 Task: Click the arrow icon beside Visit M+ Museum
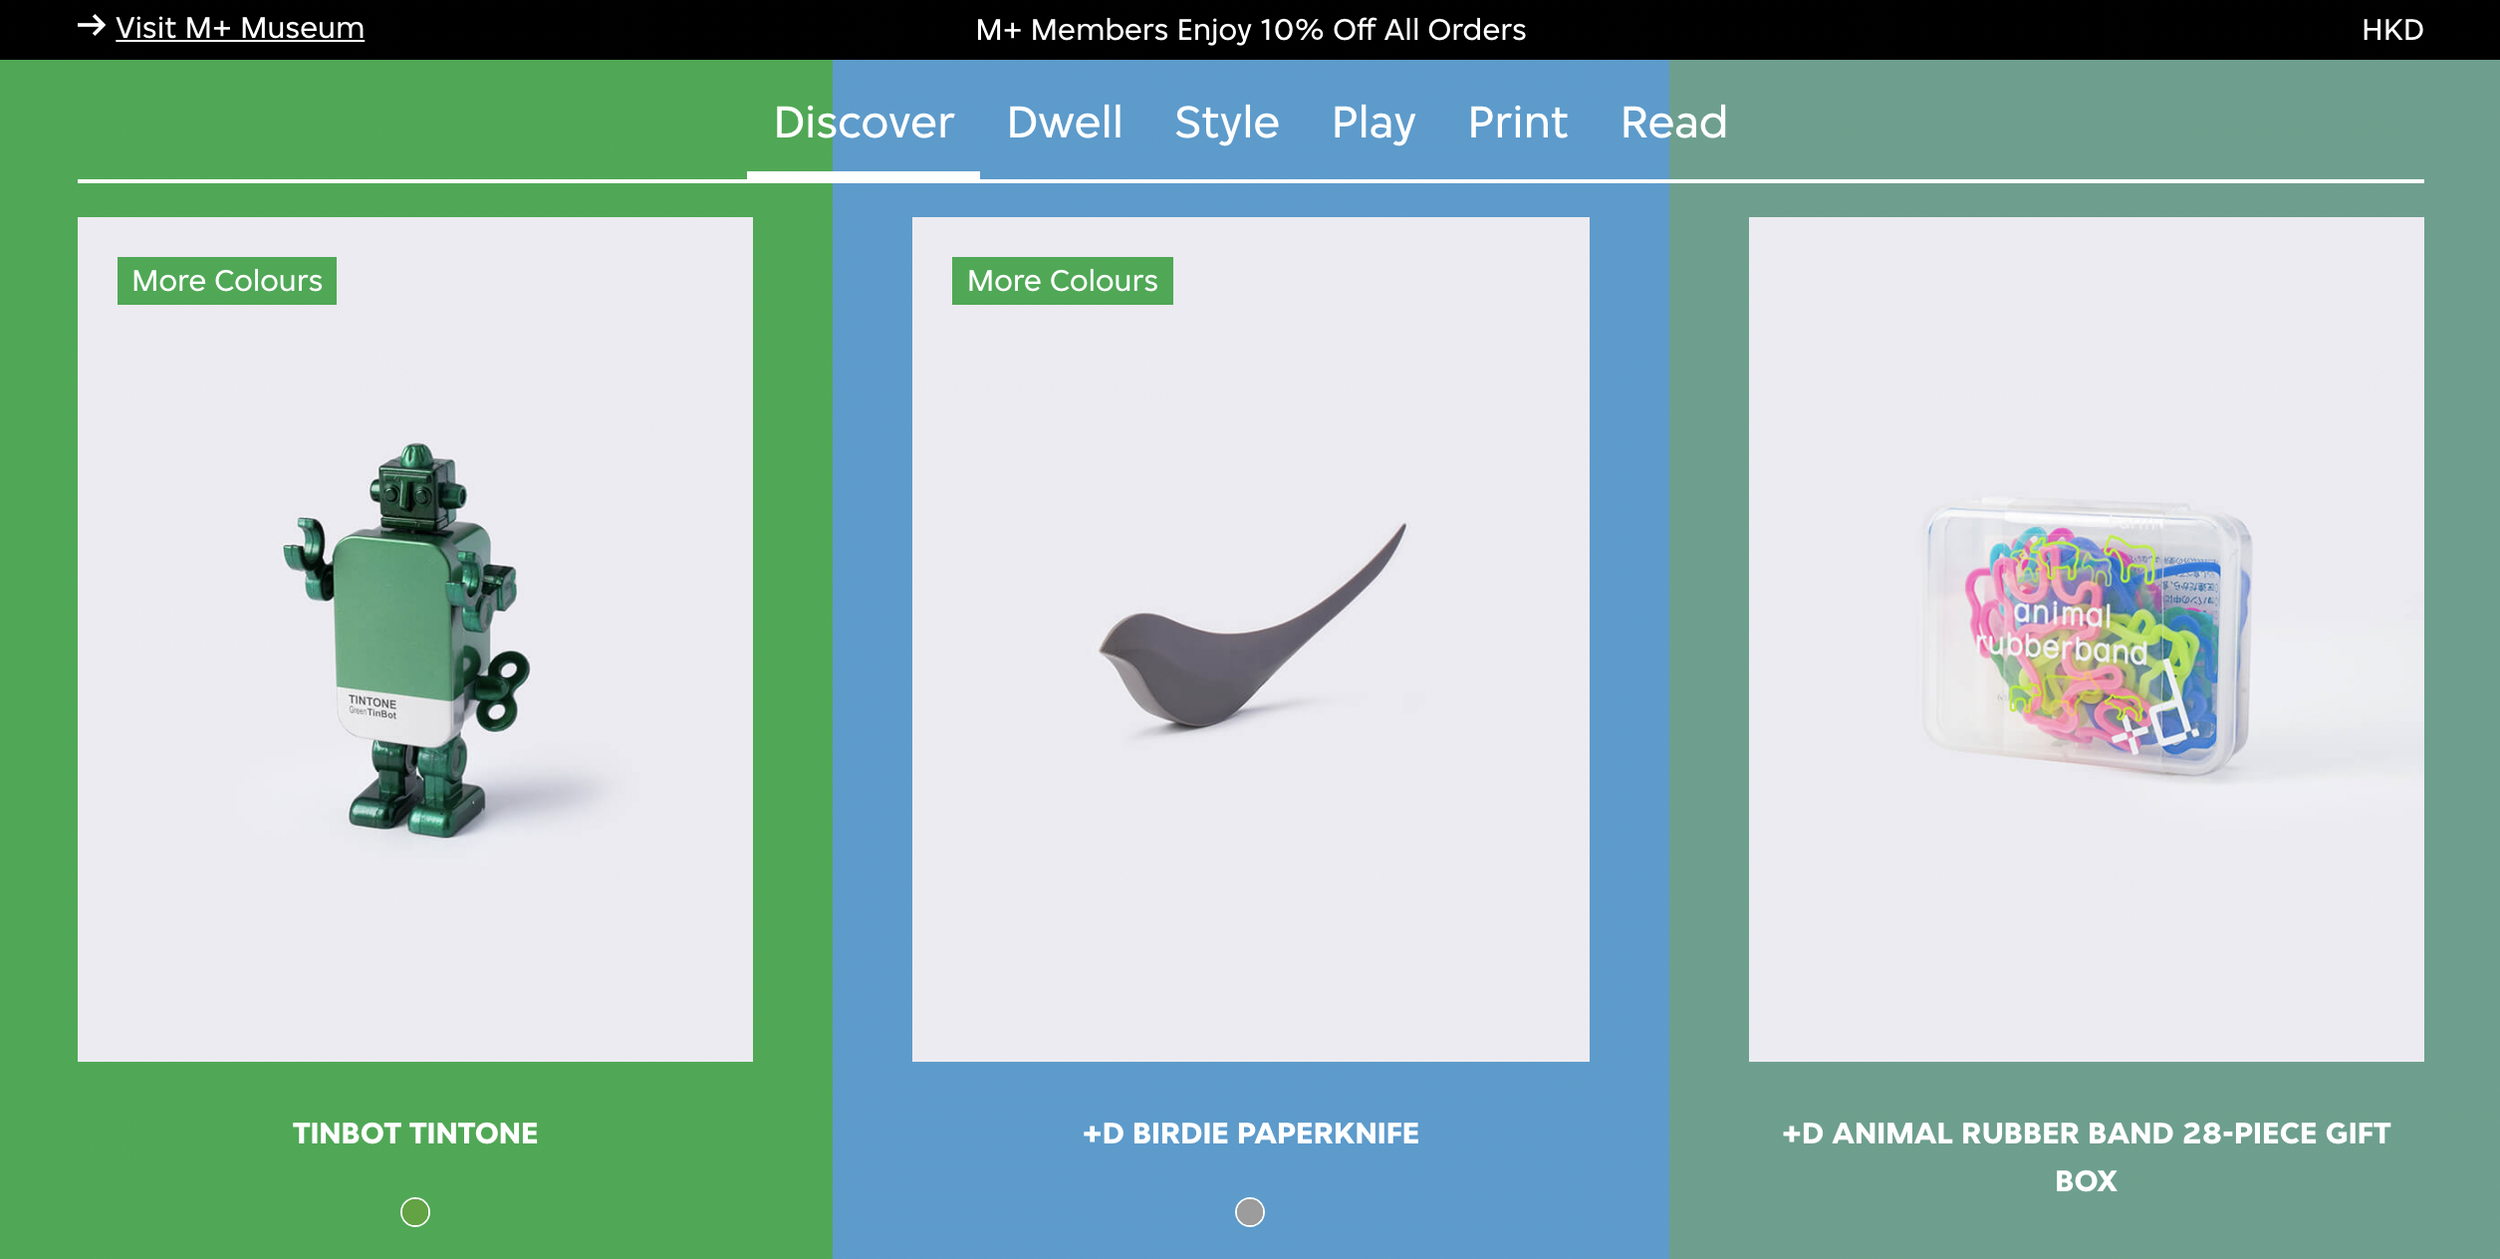[x=91, y=26]
